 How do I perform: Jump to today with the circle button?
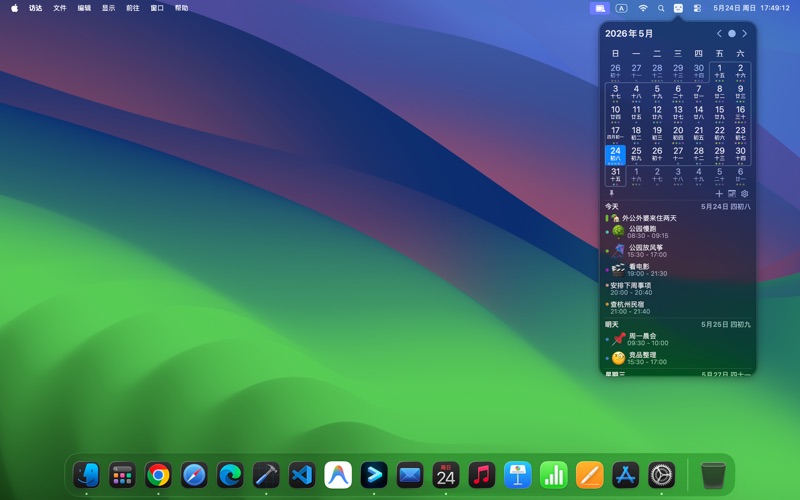pos(732,34)
